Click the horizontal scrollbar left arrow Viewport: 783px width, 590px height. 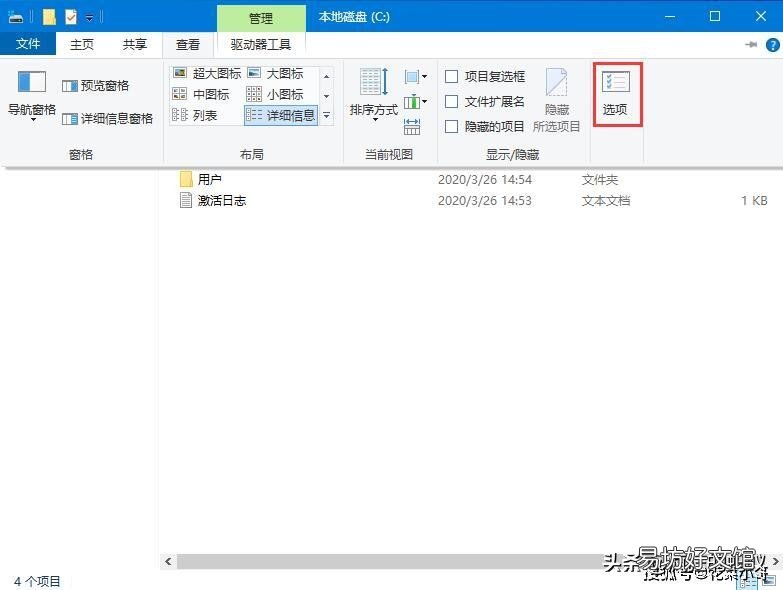[x=168, y=562]
